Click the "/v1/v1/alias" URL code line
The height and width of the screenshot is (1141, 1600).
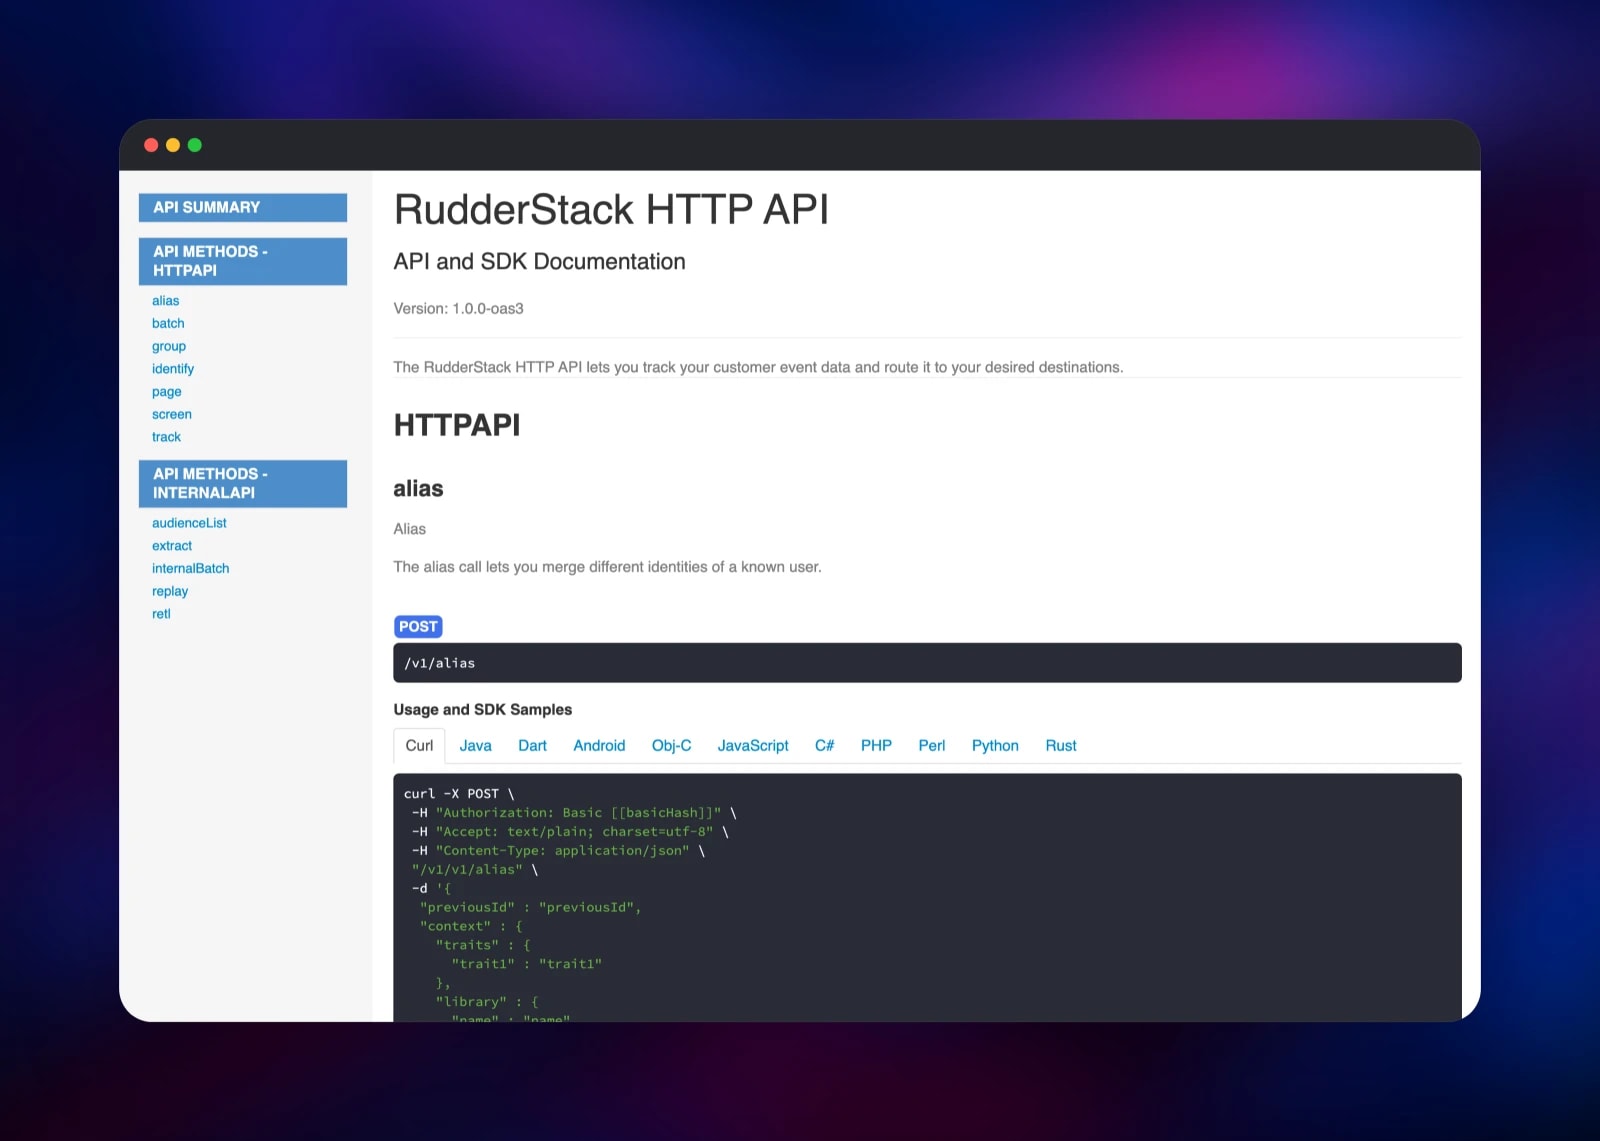point(475,870)
